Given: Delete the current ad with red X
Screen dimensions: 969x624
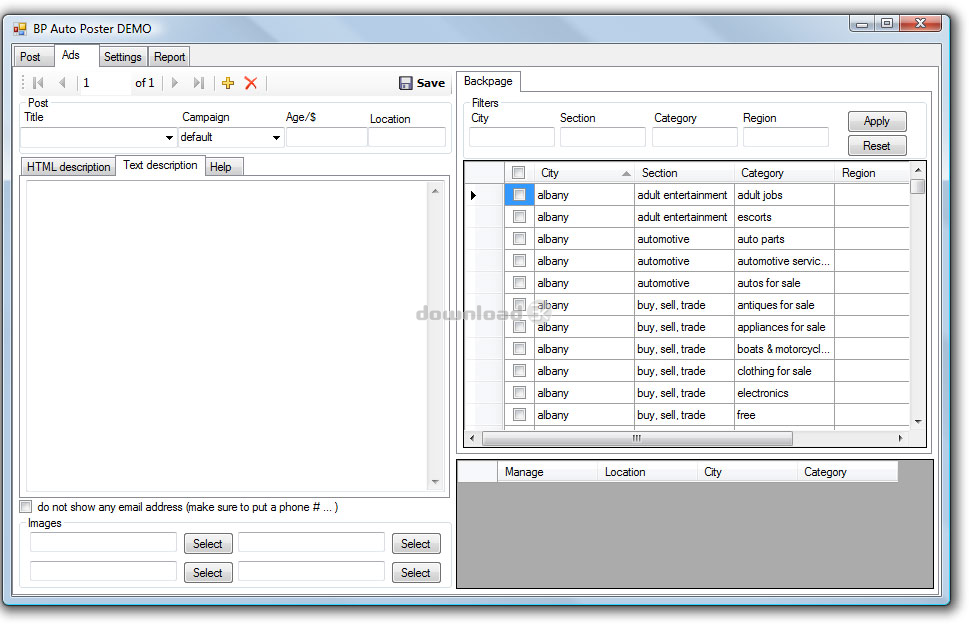Looking at the screenshot, I should pos(251,83).
